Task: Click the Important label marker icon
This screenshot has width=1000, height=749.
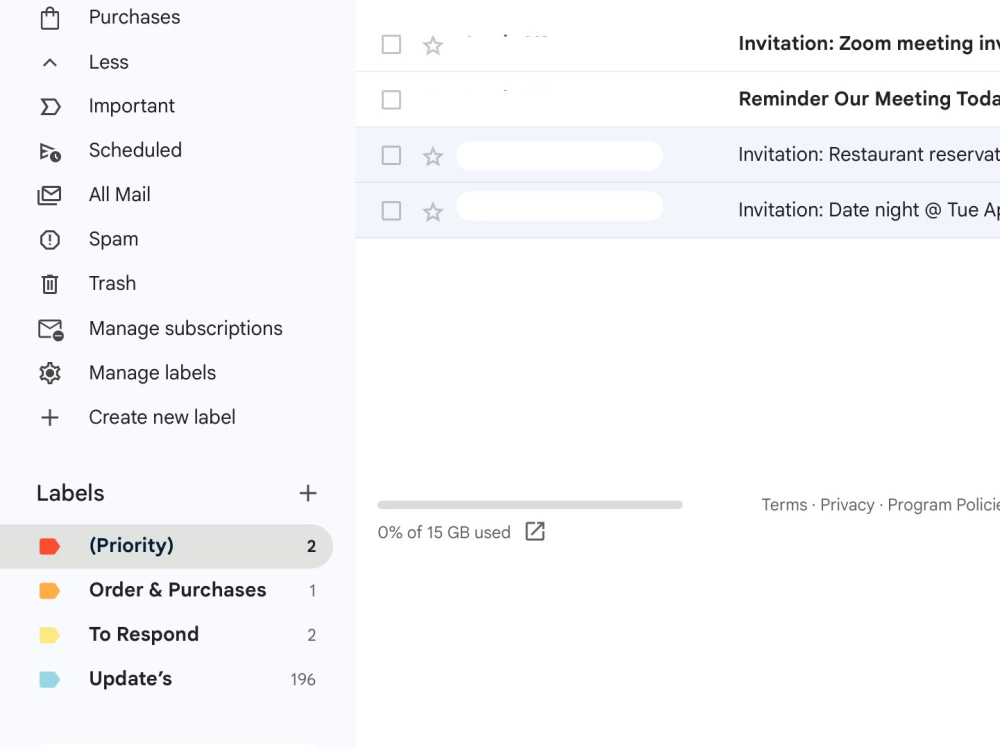Action: coord(50,107)
